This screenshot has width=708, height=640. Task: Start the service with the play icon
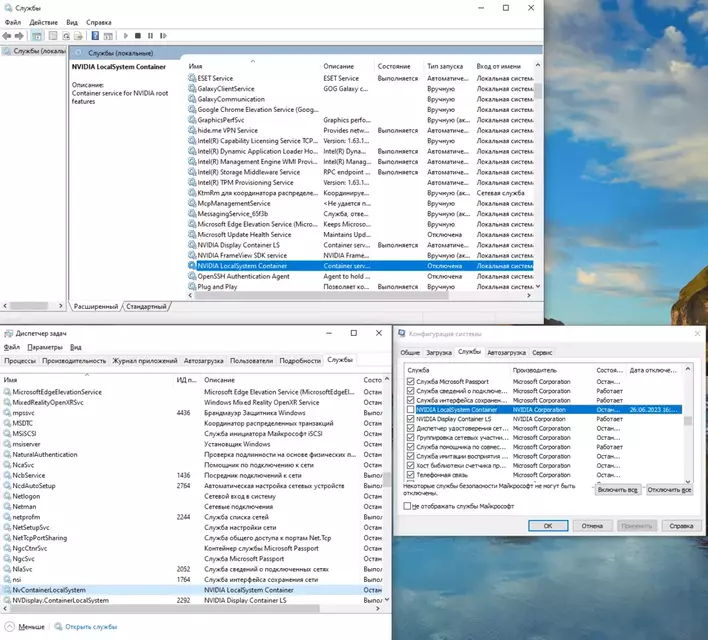(x=126, y=36)
